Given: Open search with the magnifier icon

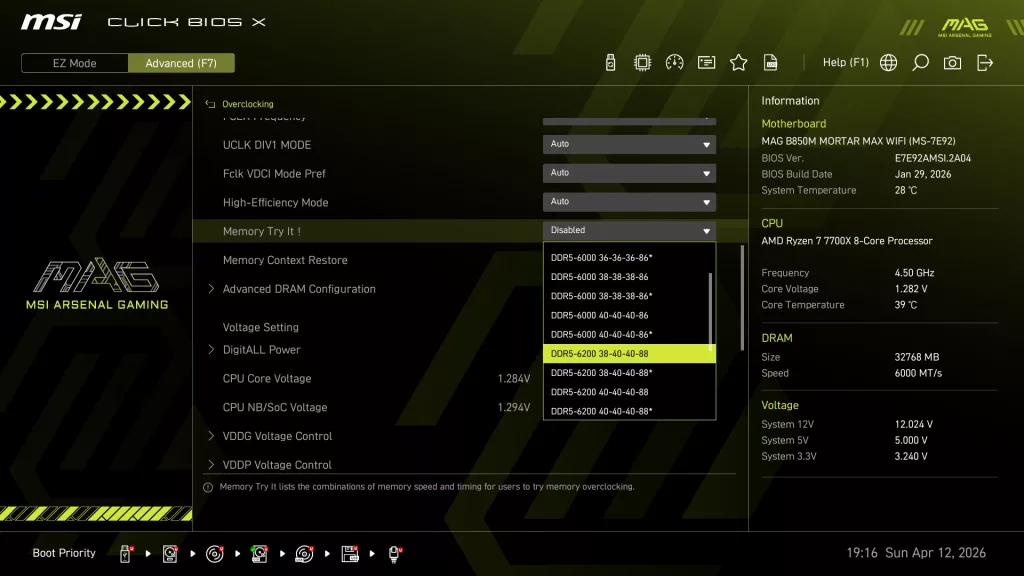Looking at the screenshot, I should 920,63.
